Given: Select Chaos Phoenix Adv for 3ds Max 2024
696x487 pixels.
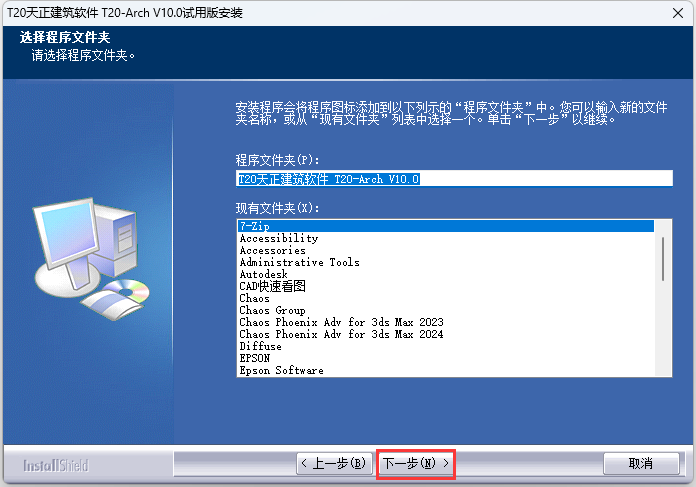Looking at the screenshot, I should click(446, 334).
